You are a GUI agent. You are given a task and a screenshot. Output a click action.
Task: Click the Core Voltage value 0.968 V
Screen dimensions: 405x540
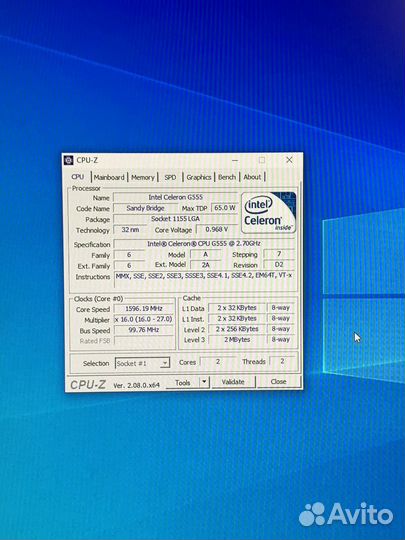pos(217,229)
